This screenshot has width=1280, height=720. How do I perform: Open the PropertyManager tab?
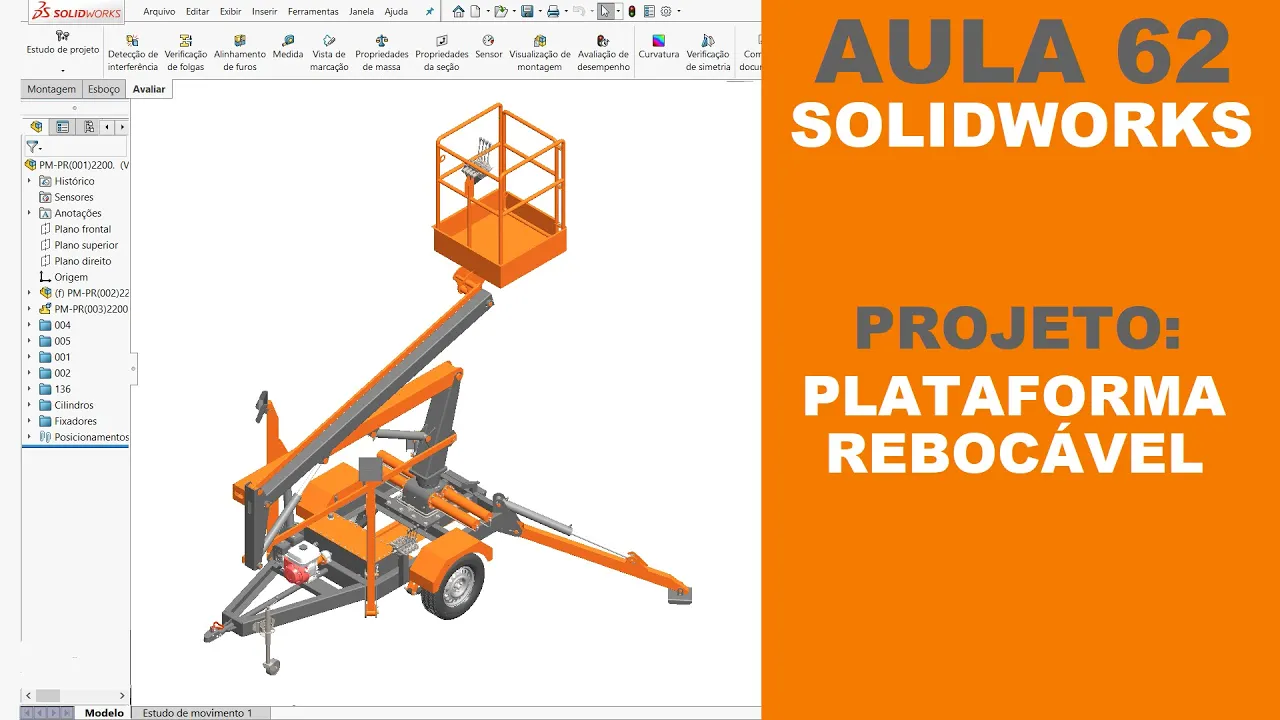[63, 127]
